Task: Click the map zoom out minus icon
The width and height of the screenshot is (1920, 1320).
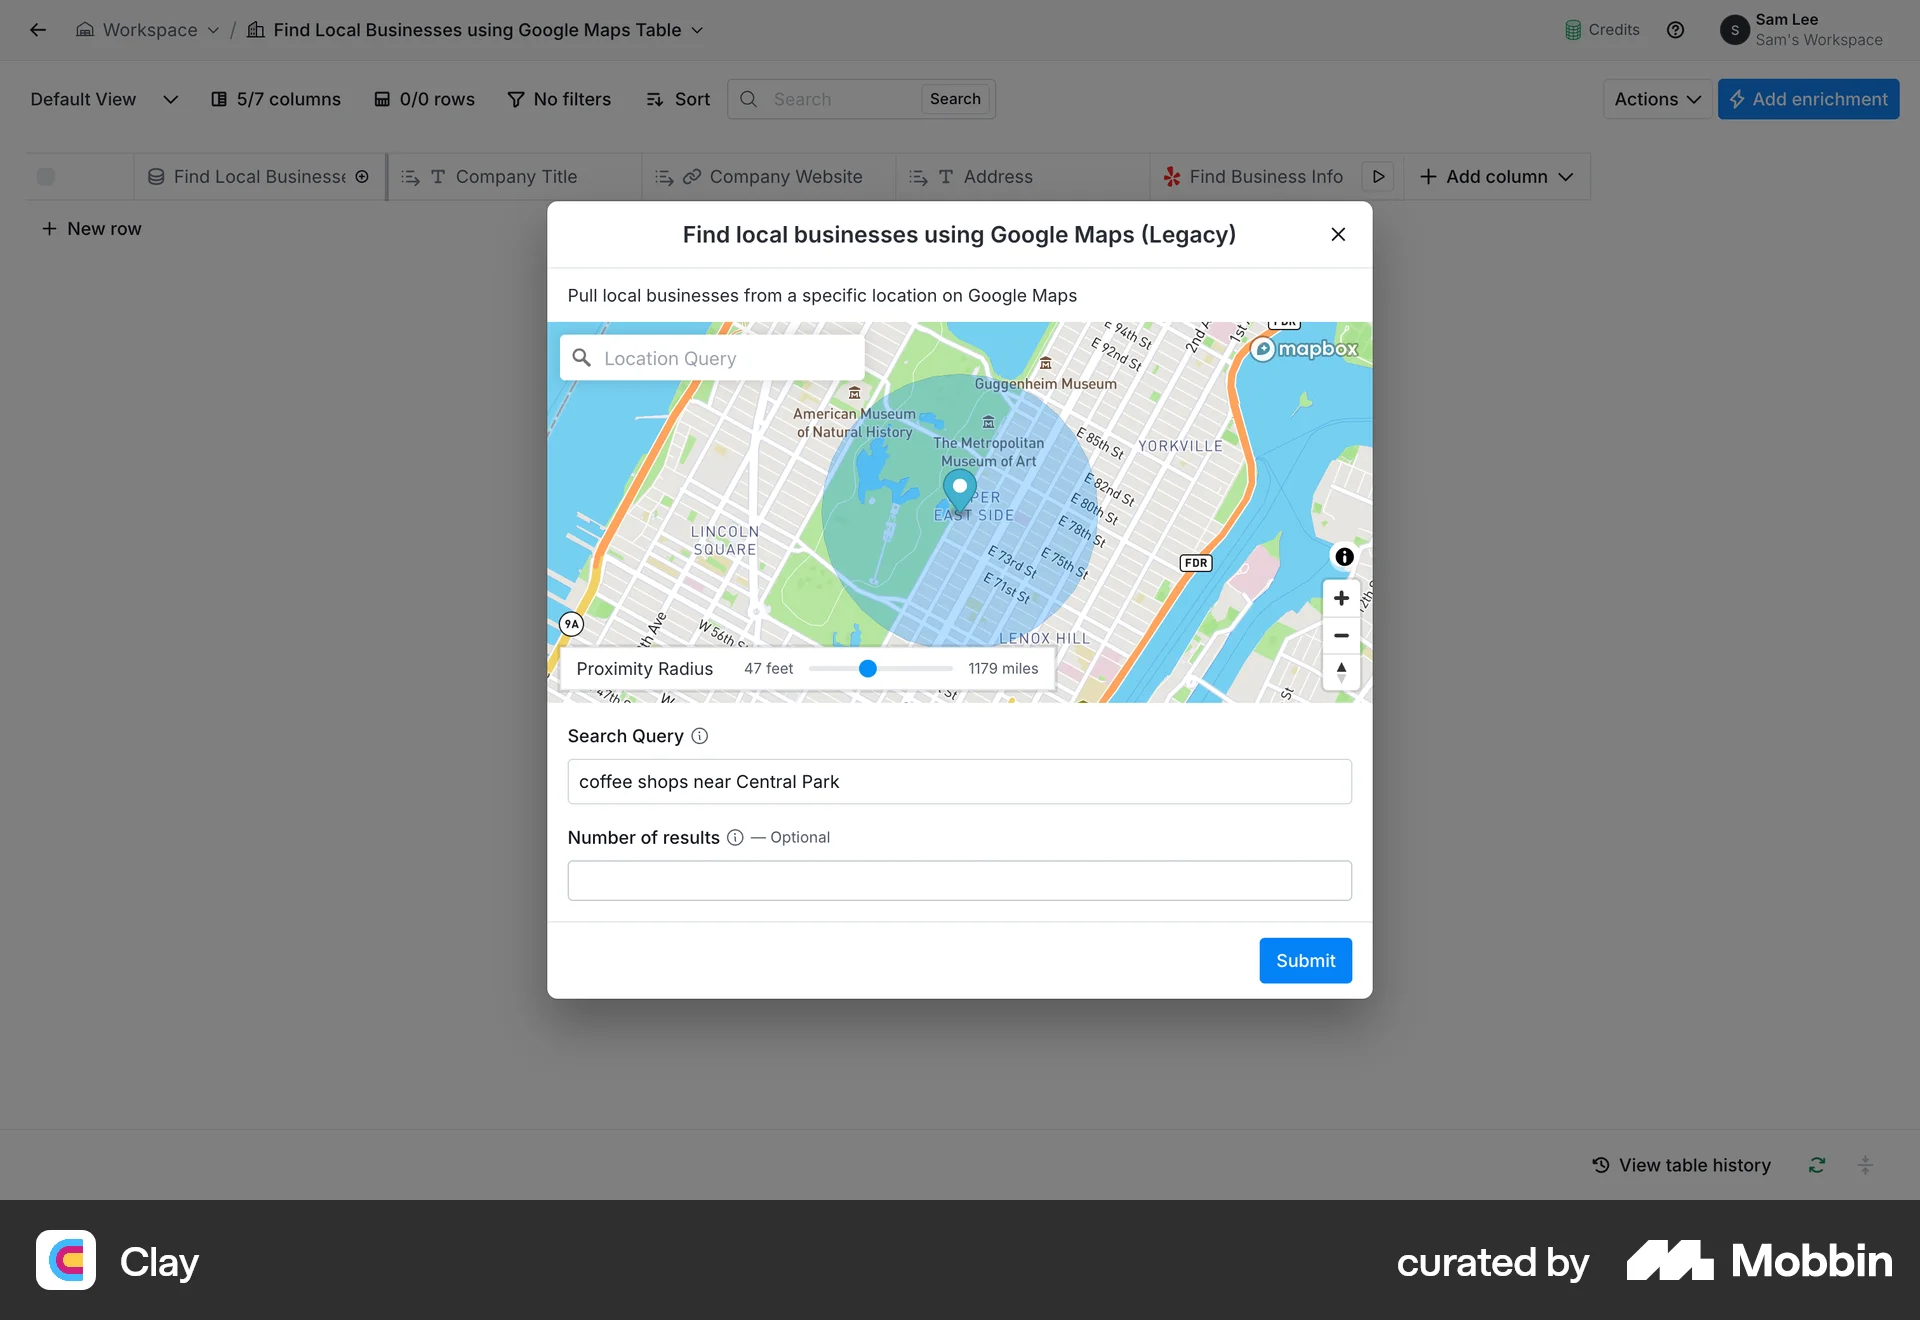Action: (1341, 636)
